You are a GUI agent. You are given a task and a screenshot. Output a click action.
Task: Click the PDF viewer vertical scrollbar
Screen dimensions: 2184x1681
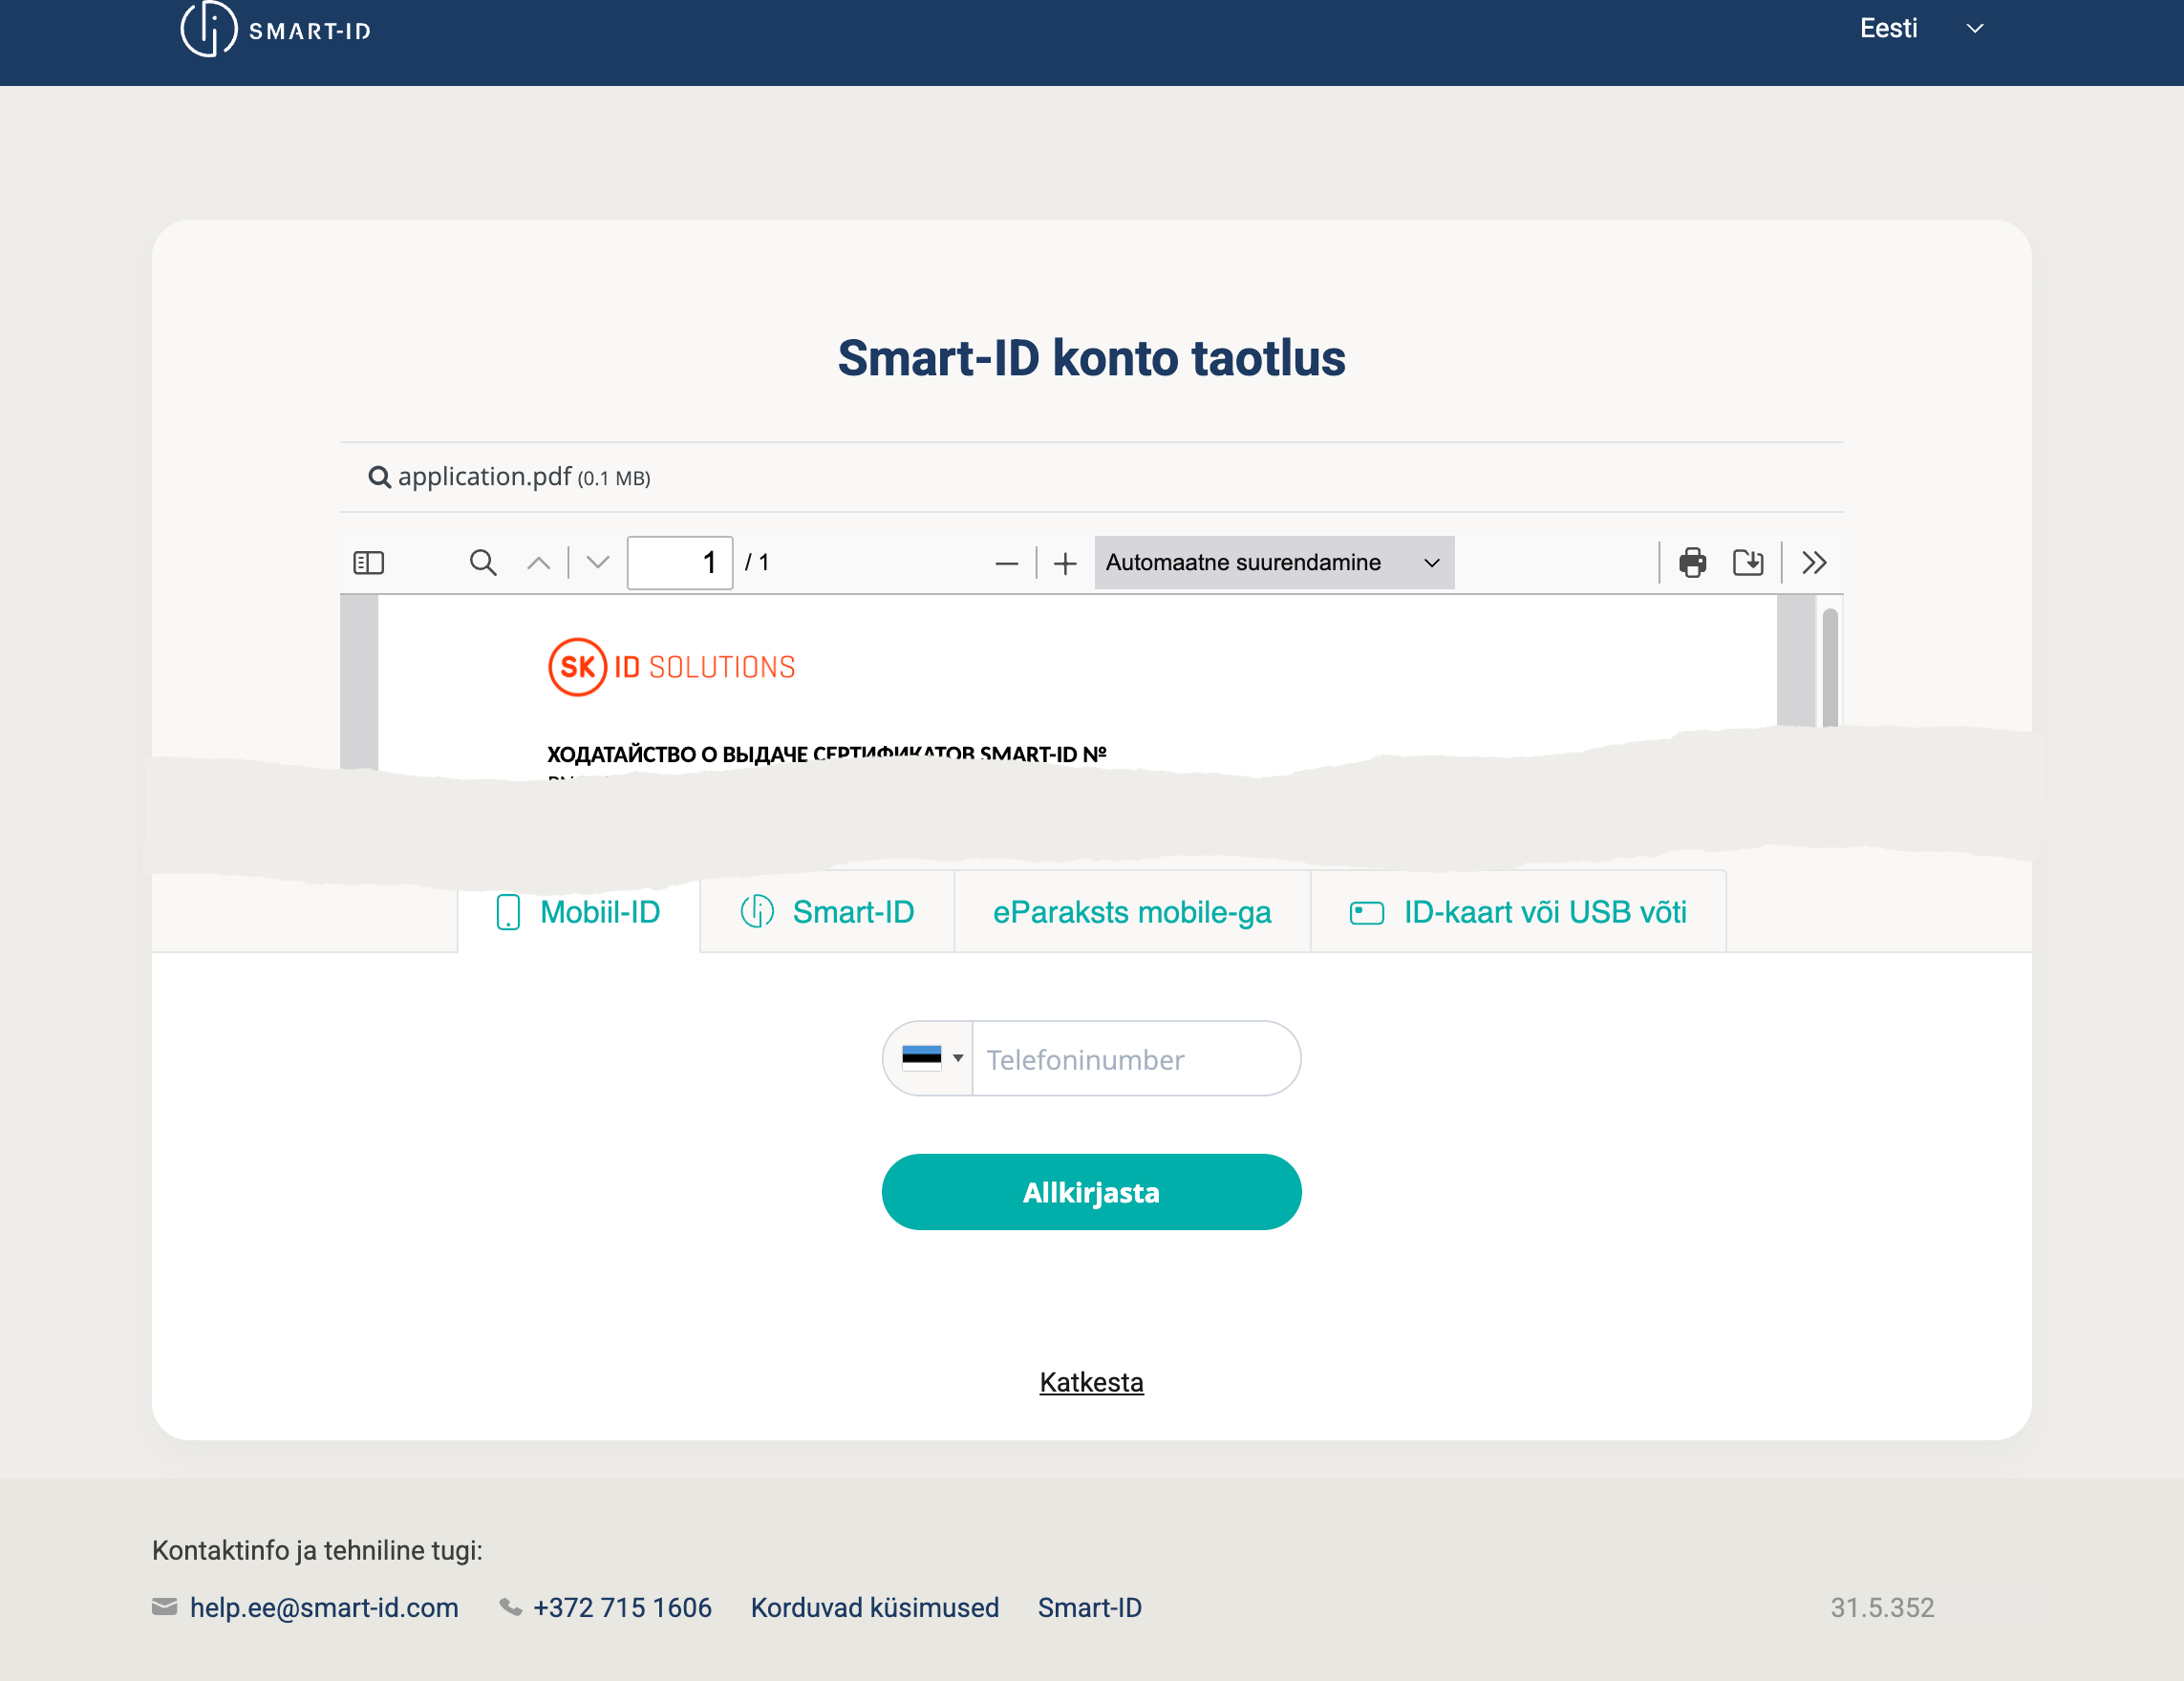(1829, 665)
